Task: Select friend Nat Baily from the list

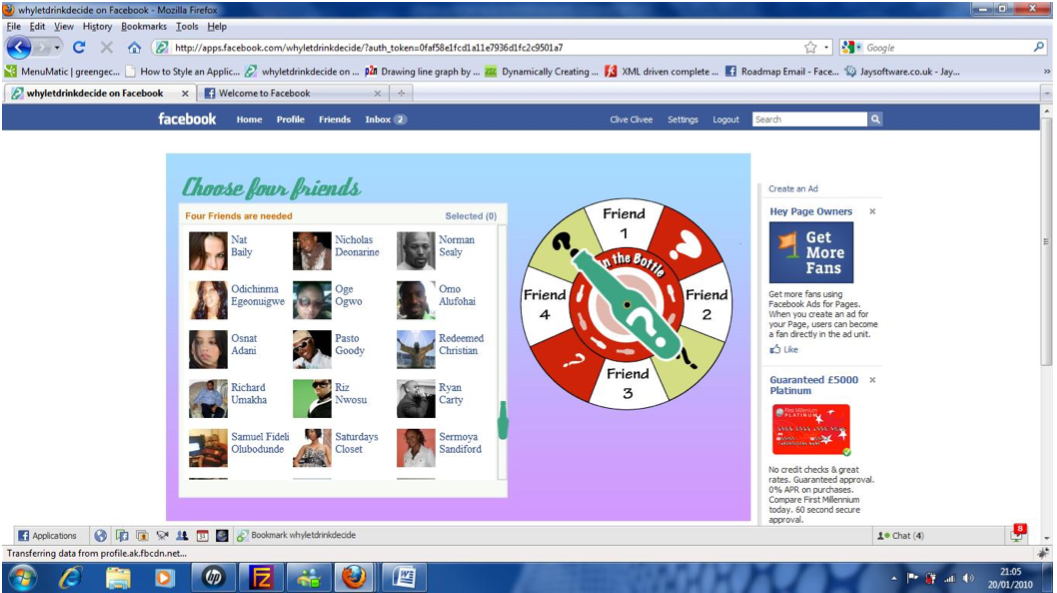Action: (x=241, y=246)
